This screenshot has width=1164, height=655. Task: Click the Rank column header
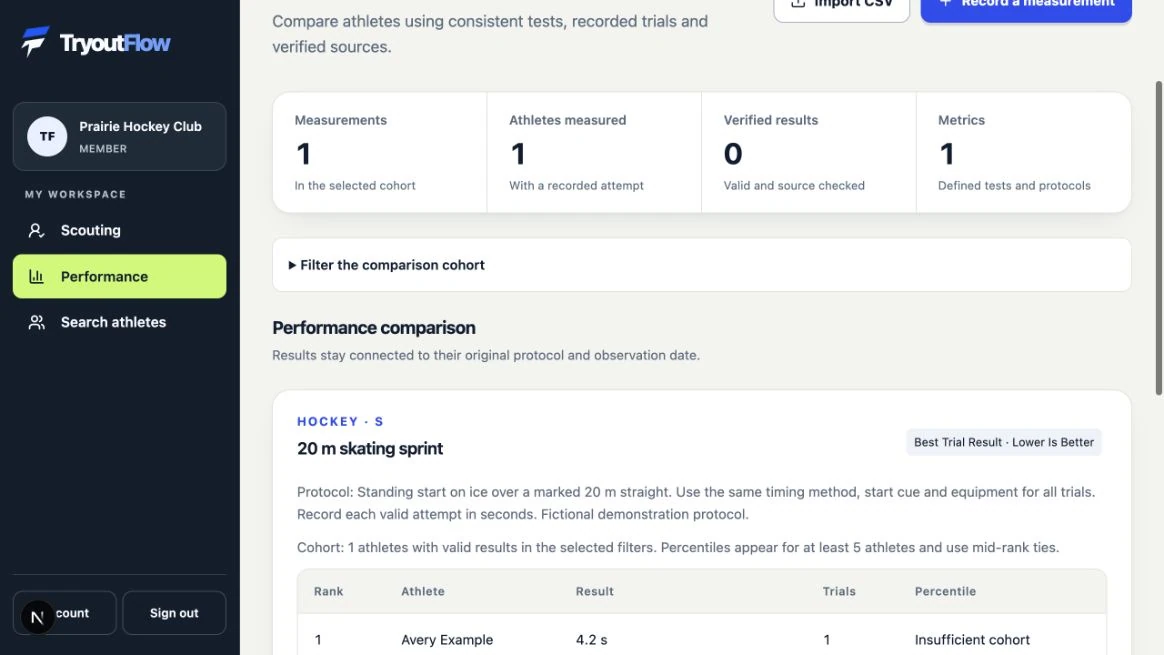(328, 591)
